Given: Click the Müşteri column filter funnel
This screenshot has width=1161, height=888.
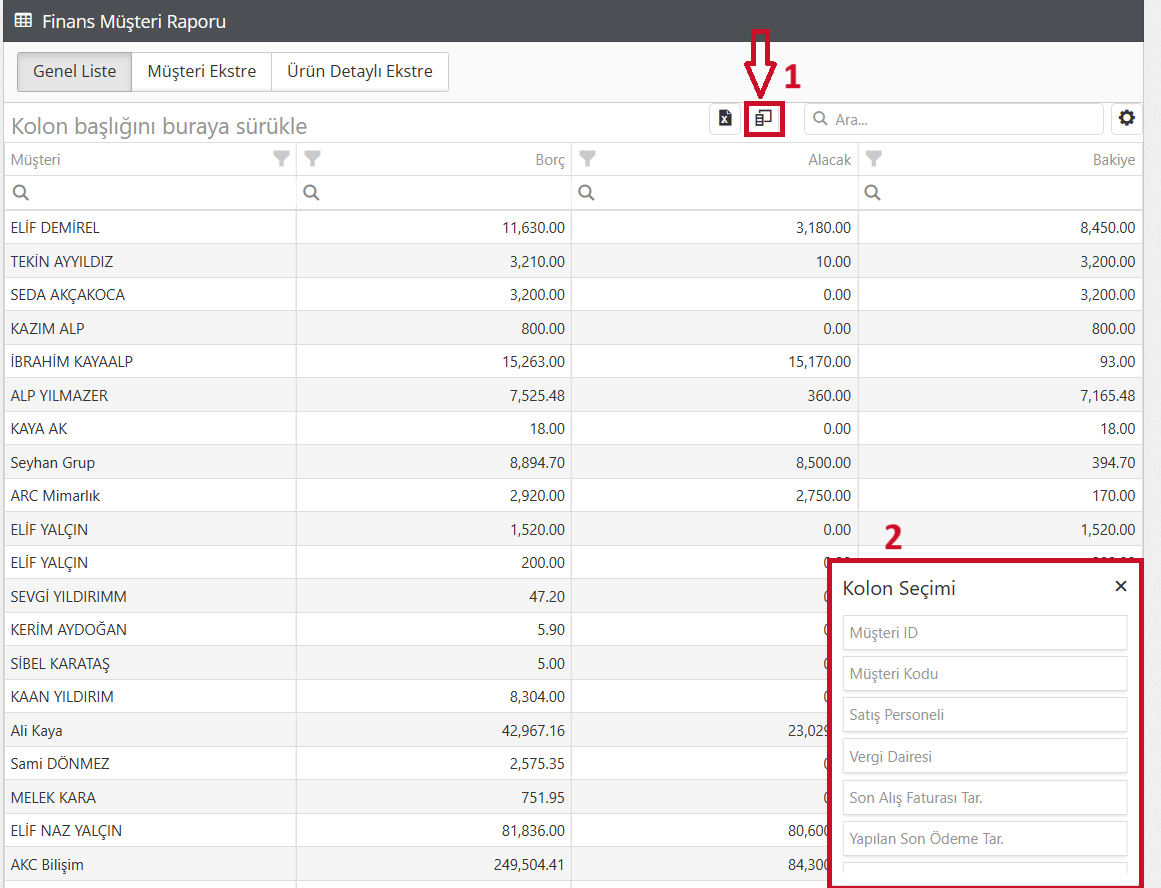Looking at the screenshot, I should click(282, 159).
